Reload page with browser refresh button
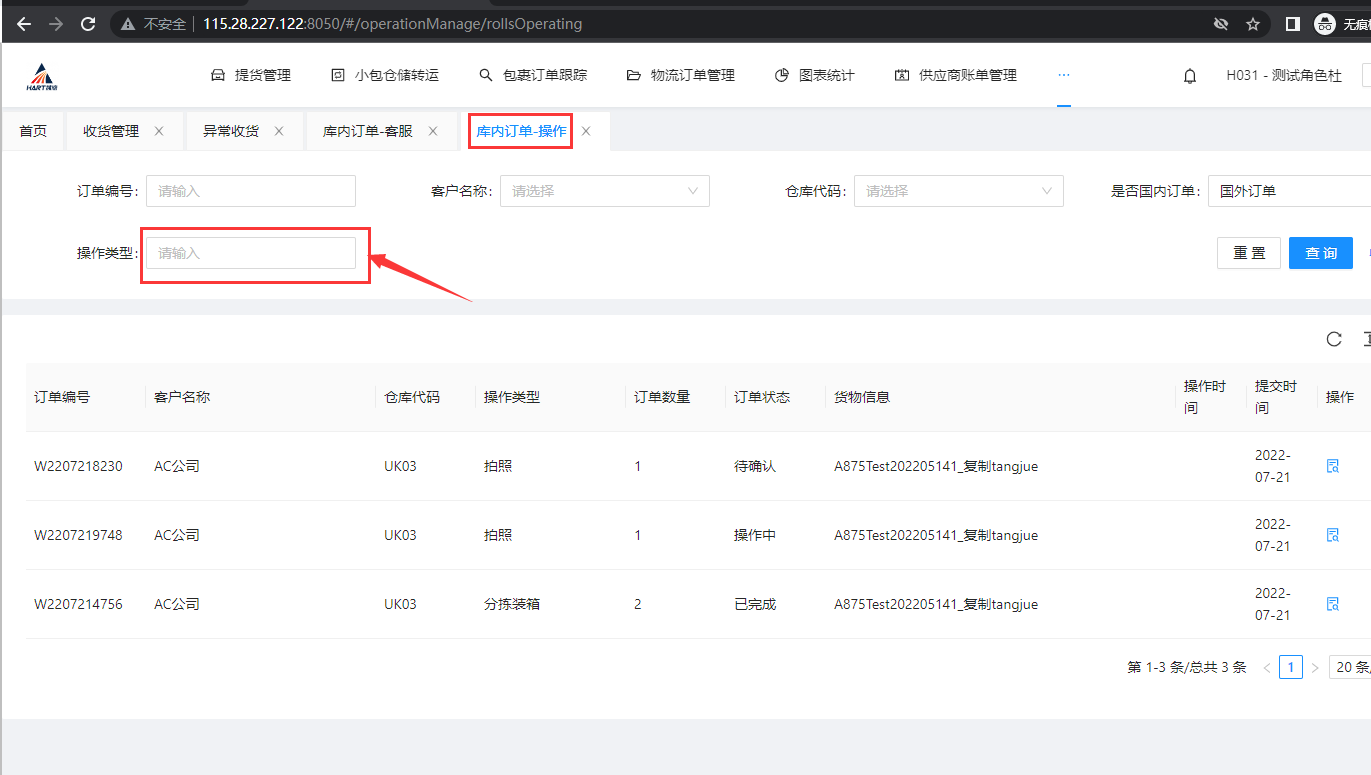 tap(88, 23)
